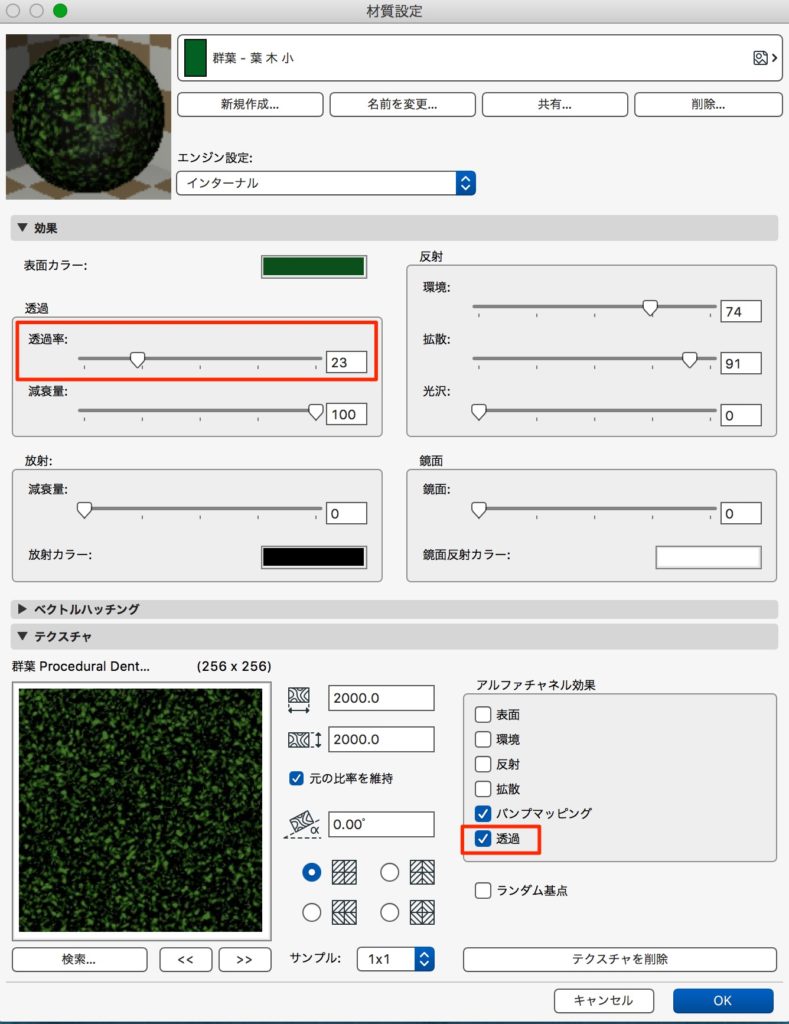Click the 鏡面 value field showing 0

point(741,513)
